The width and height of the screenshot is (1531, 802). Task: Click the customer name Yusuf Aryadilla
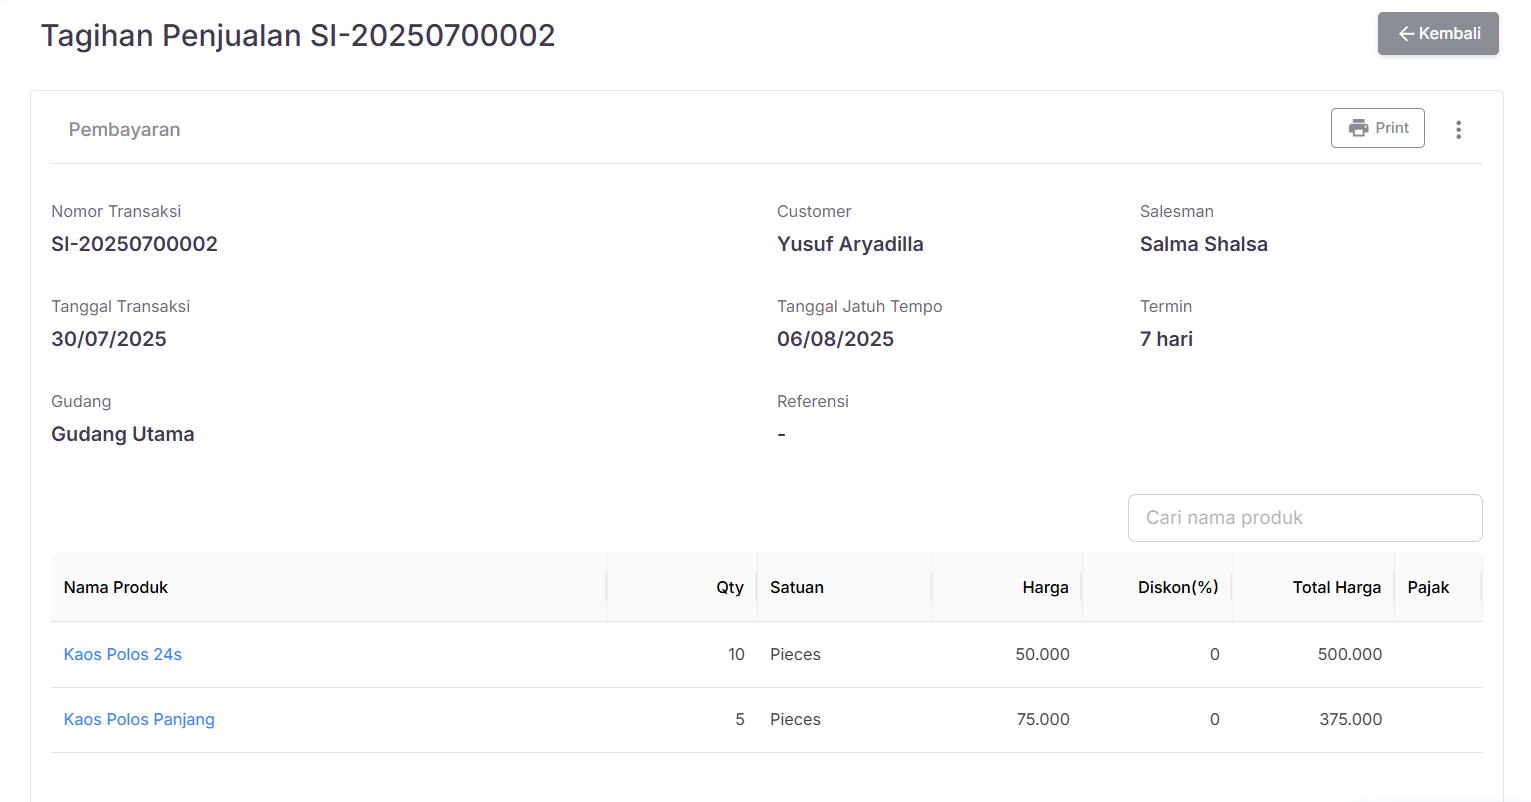850,243
